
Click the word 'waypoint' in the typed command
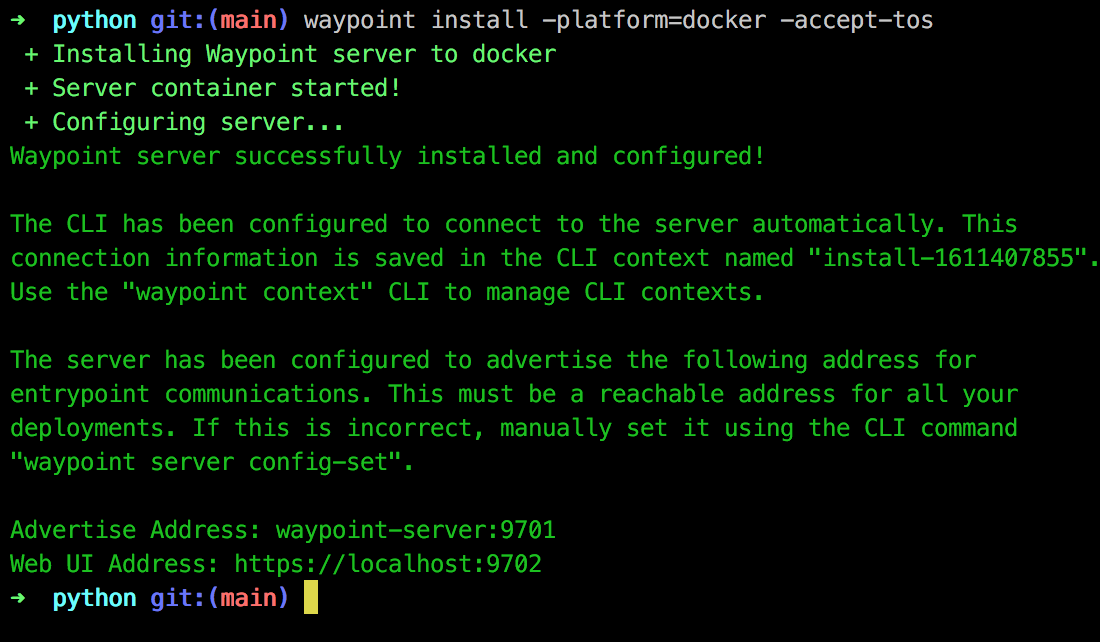point(360,20)
